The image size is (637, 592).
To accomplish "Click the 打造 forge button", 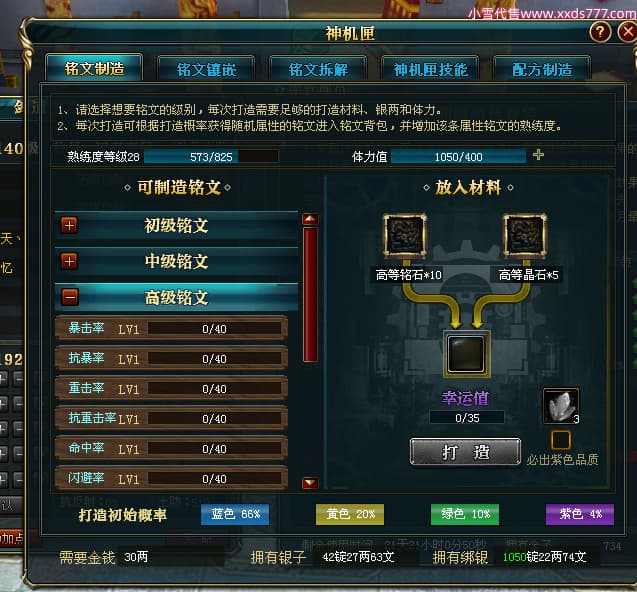I will click(x=465, y=452).
